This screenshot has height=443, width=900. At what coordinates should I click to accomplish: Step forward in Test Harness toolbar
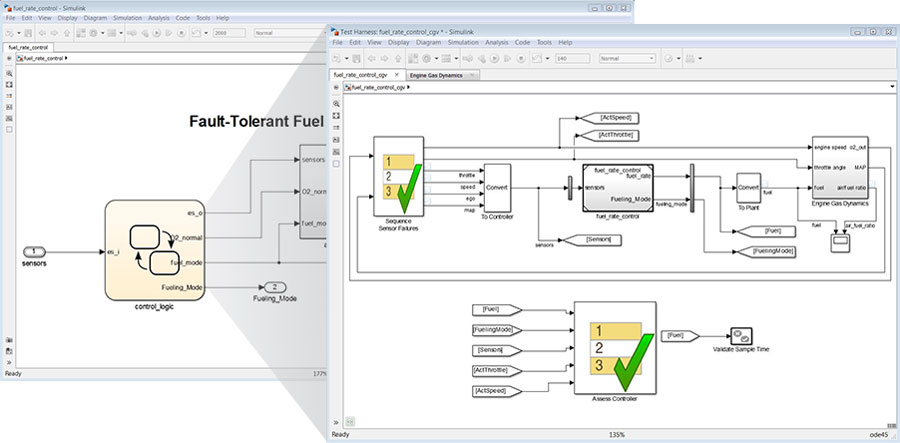click(507, 59)
